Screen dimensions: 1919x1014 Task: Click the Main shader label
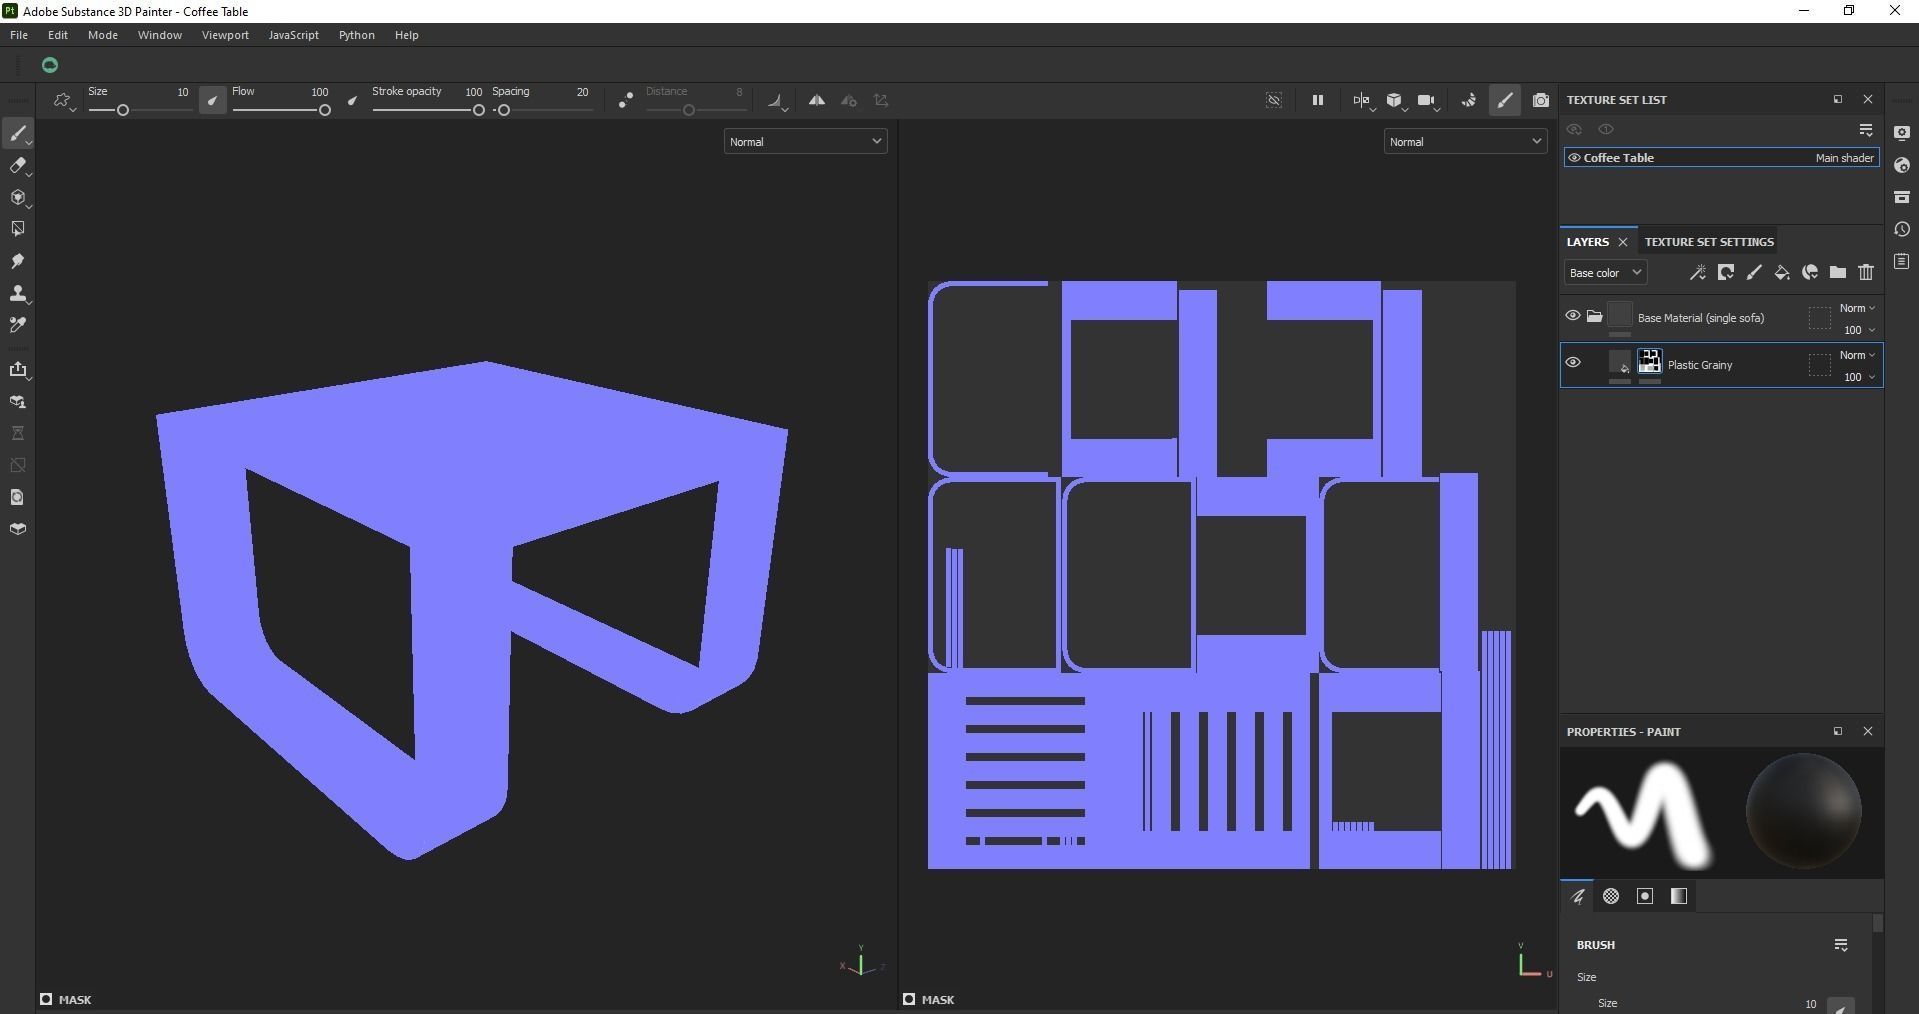(1845, 158)
